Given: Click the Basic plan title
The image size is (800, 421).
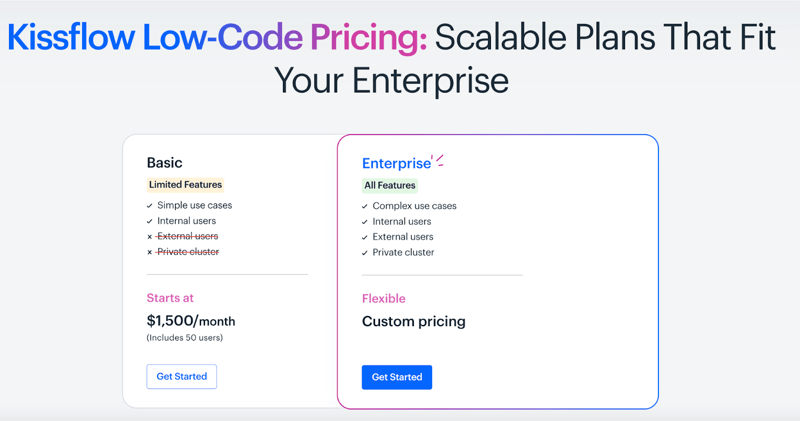Looking at the screenshot, I should tap(165, 163).
